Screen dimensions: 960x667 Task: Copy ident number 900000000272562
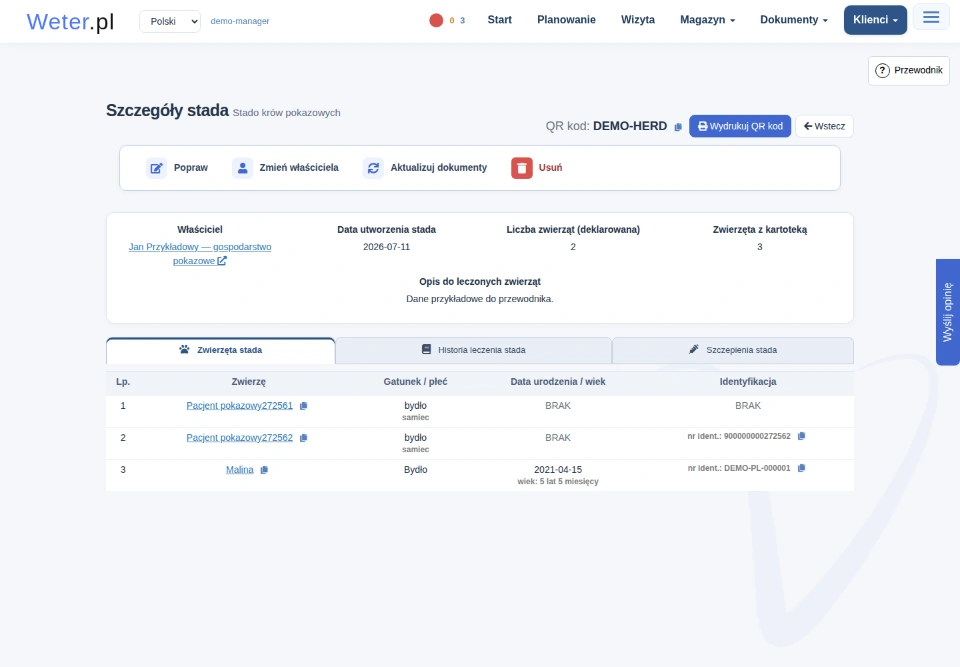click(x=801, y=436)
